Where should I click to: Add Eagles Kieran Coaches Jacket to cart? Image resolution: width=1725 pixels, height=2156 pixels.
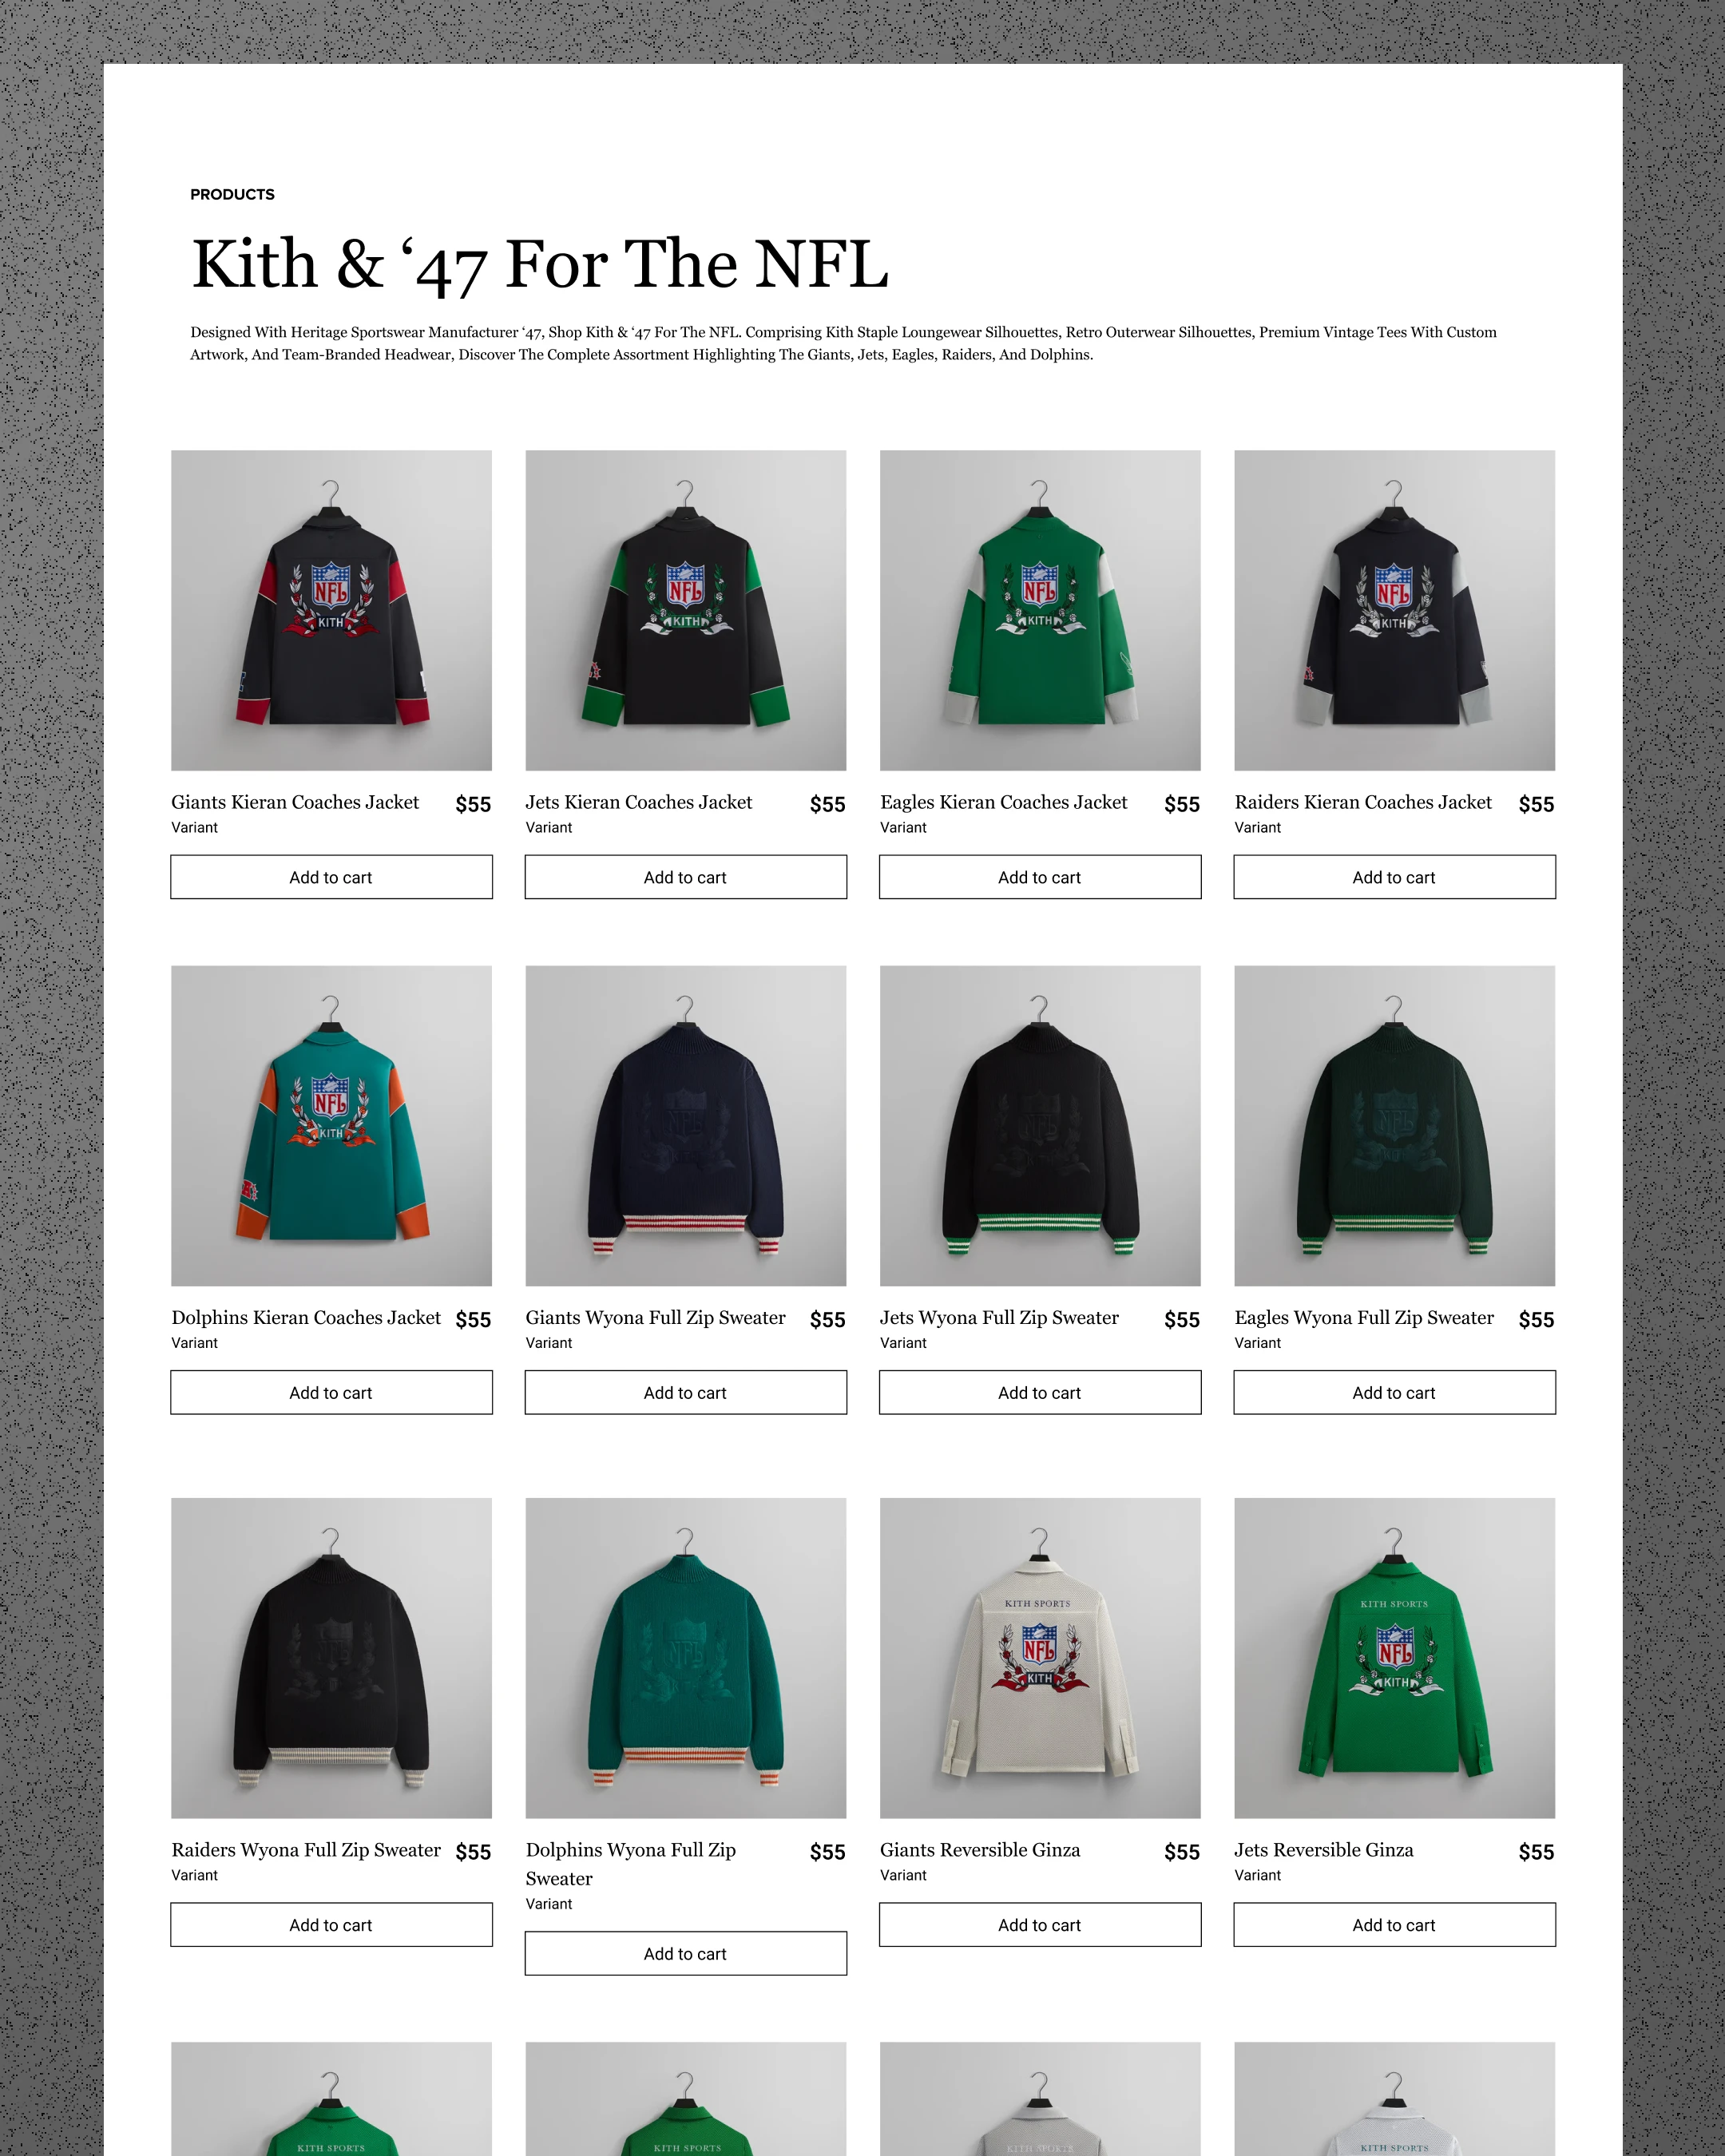click(1040, 877)
